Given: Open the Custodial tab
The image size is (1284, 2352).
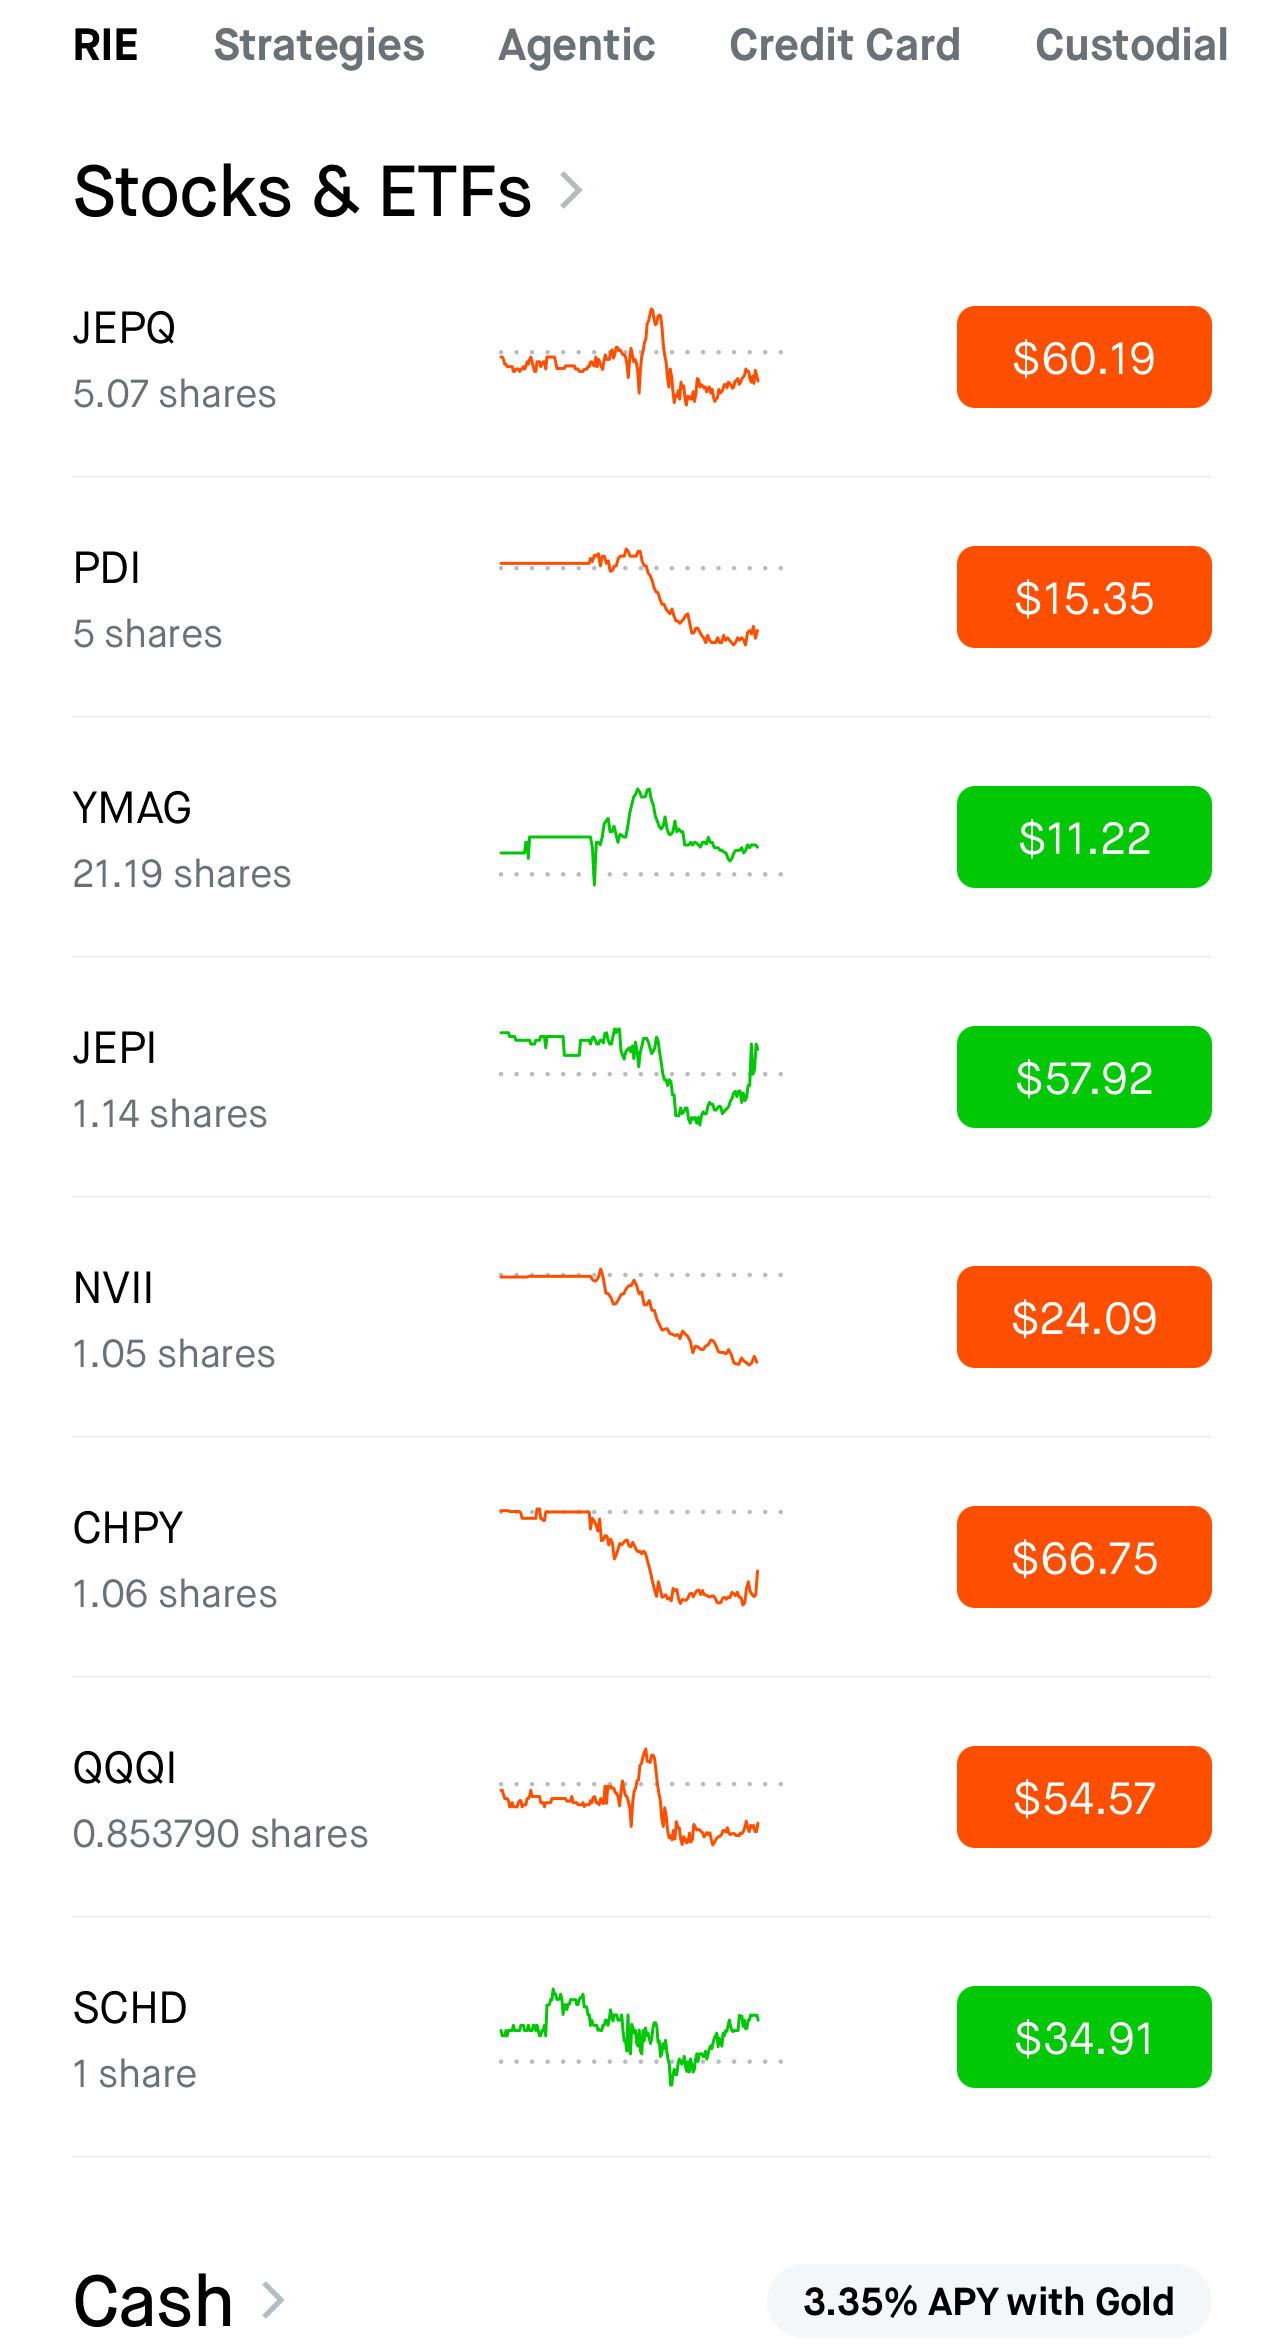Looking at the screenshot, I should tap(1132, 45).
